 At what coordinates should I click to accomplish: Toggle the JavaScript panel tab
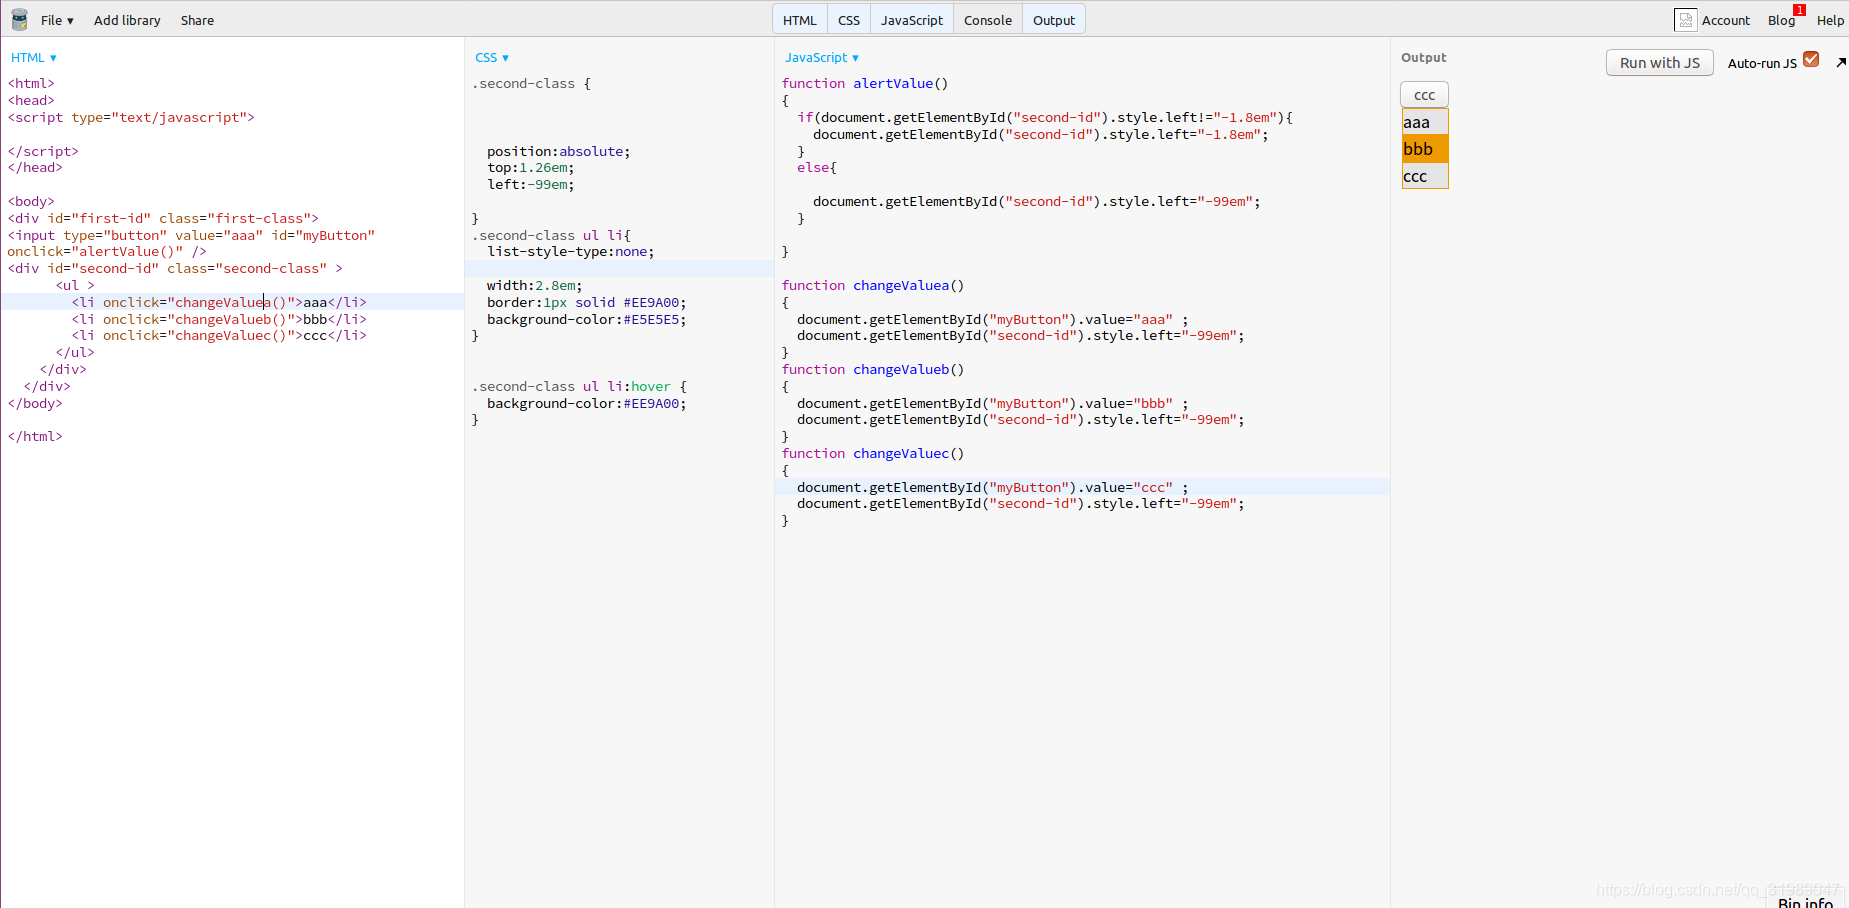pos(912,20)
